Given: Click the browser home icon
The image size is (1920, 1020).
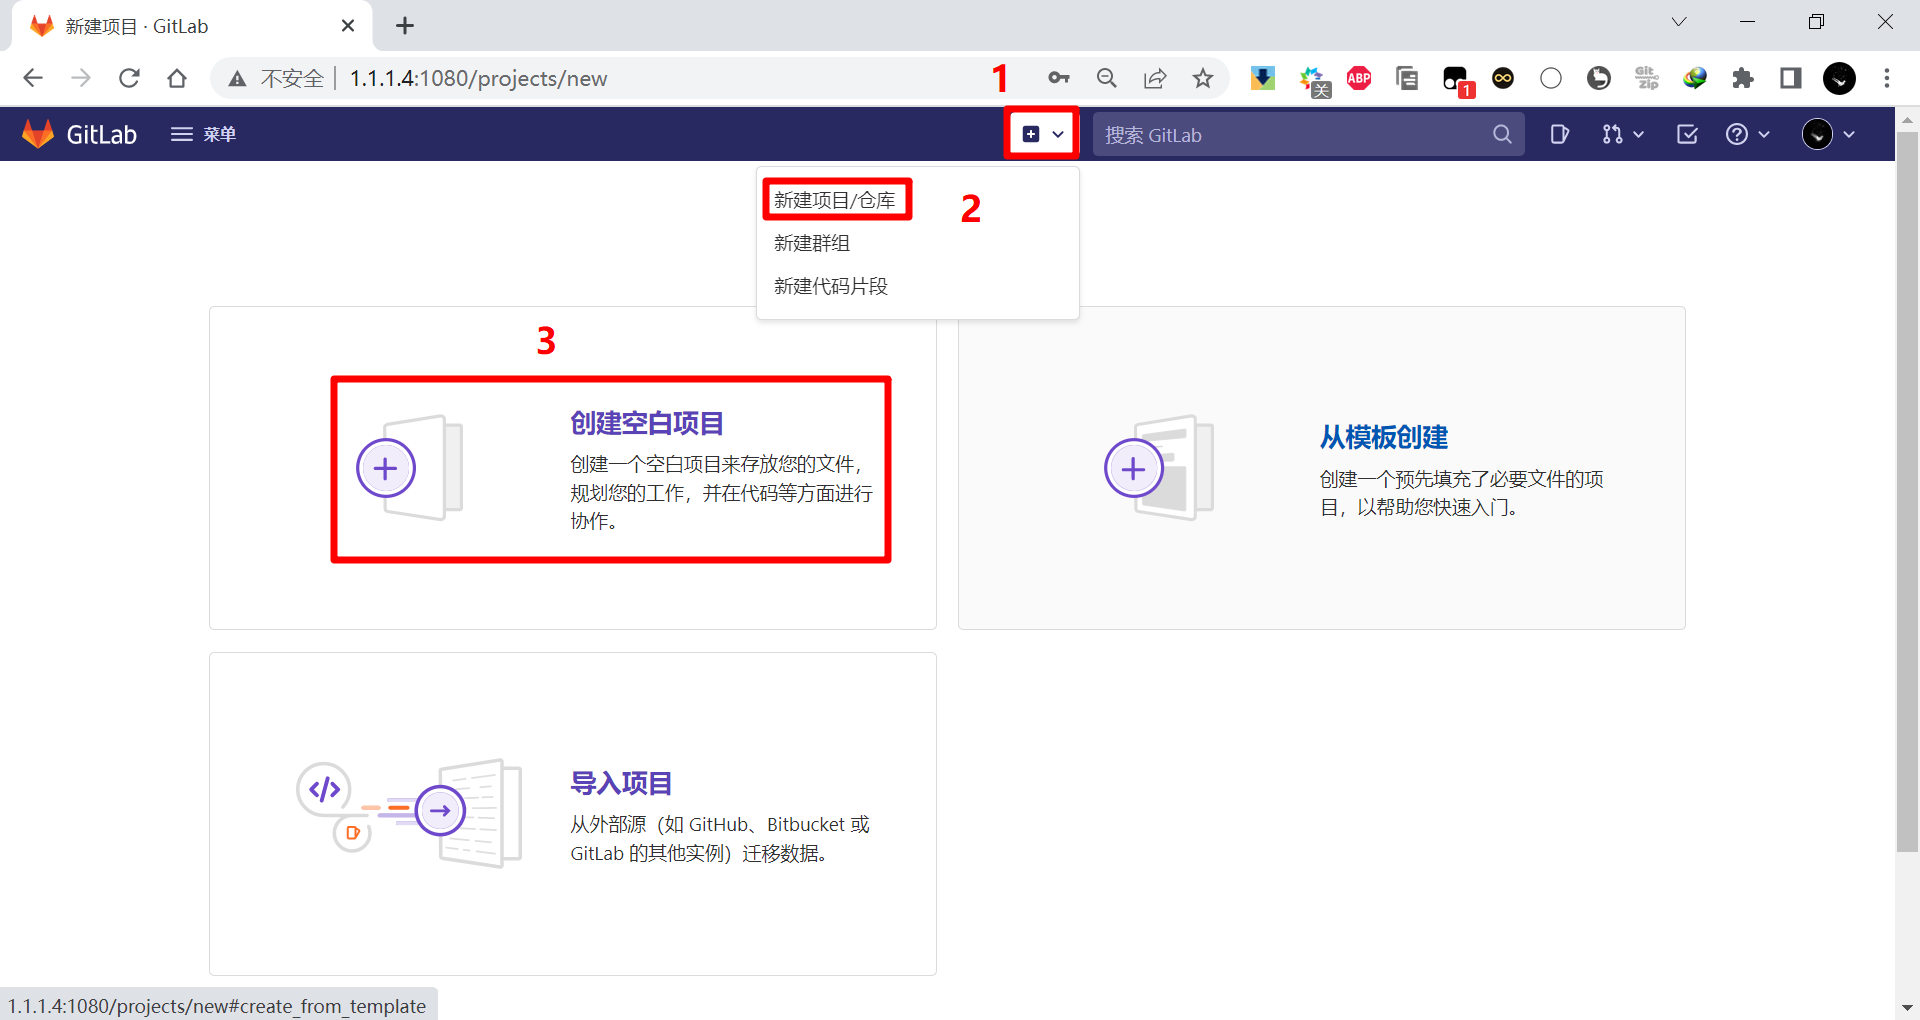Looking at the screenshot, I should [x=177, y=78].
